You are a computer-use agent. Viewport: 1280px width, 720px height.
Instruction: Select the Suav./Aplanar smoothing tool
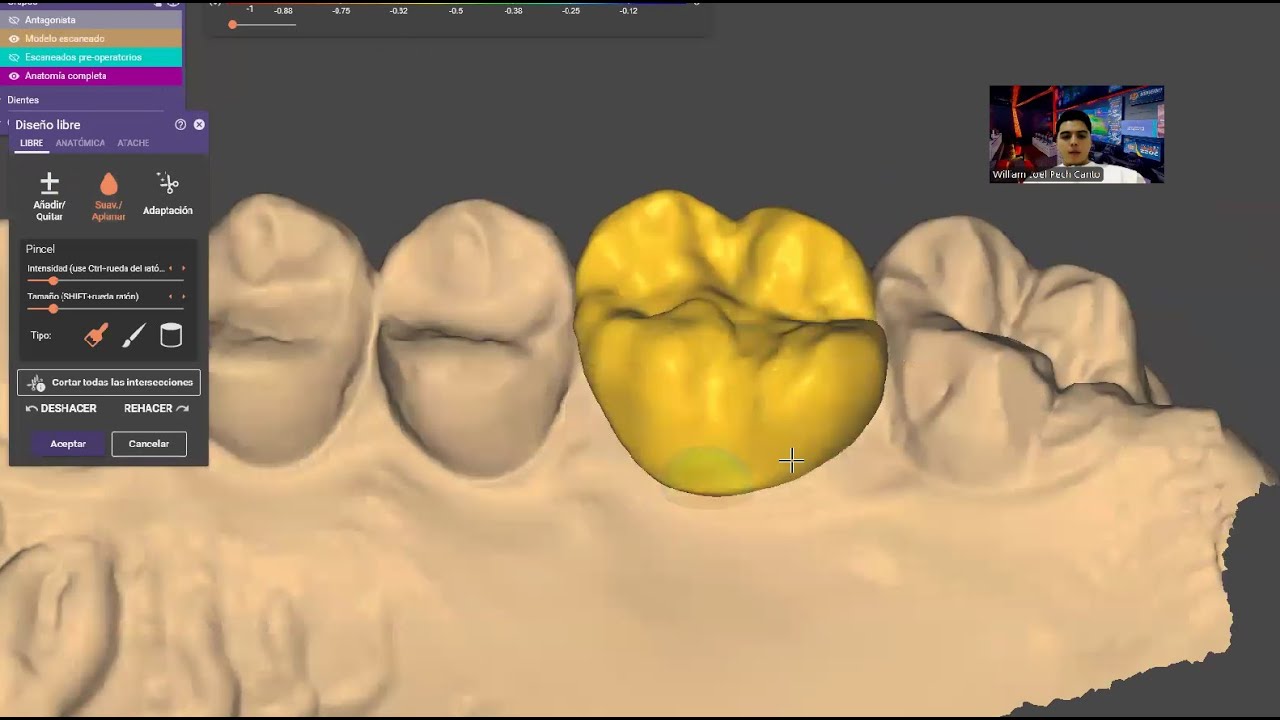point(108,196)
